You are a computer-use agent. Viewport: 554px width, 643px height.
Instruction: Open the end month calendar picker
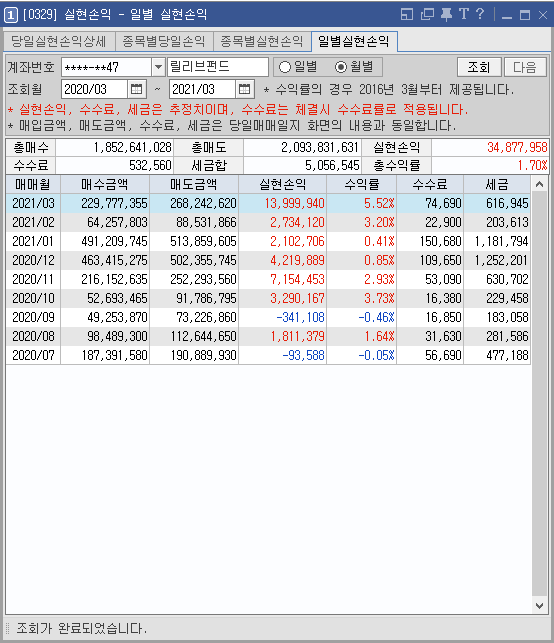coord(244,89)
